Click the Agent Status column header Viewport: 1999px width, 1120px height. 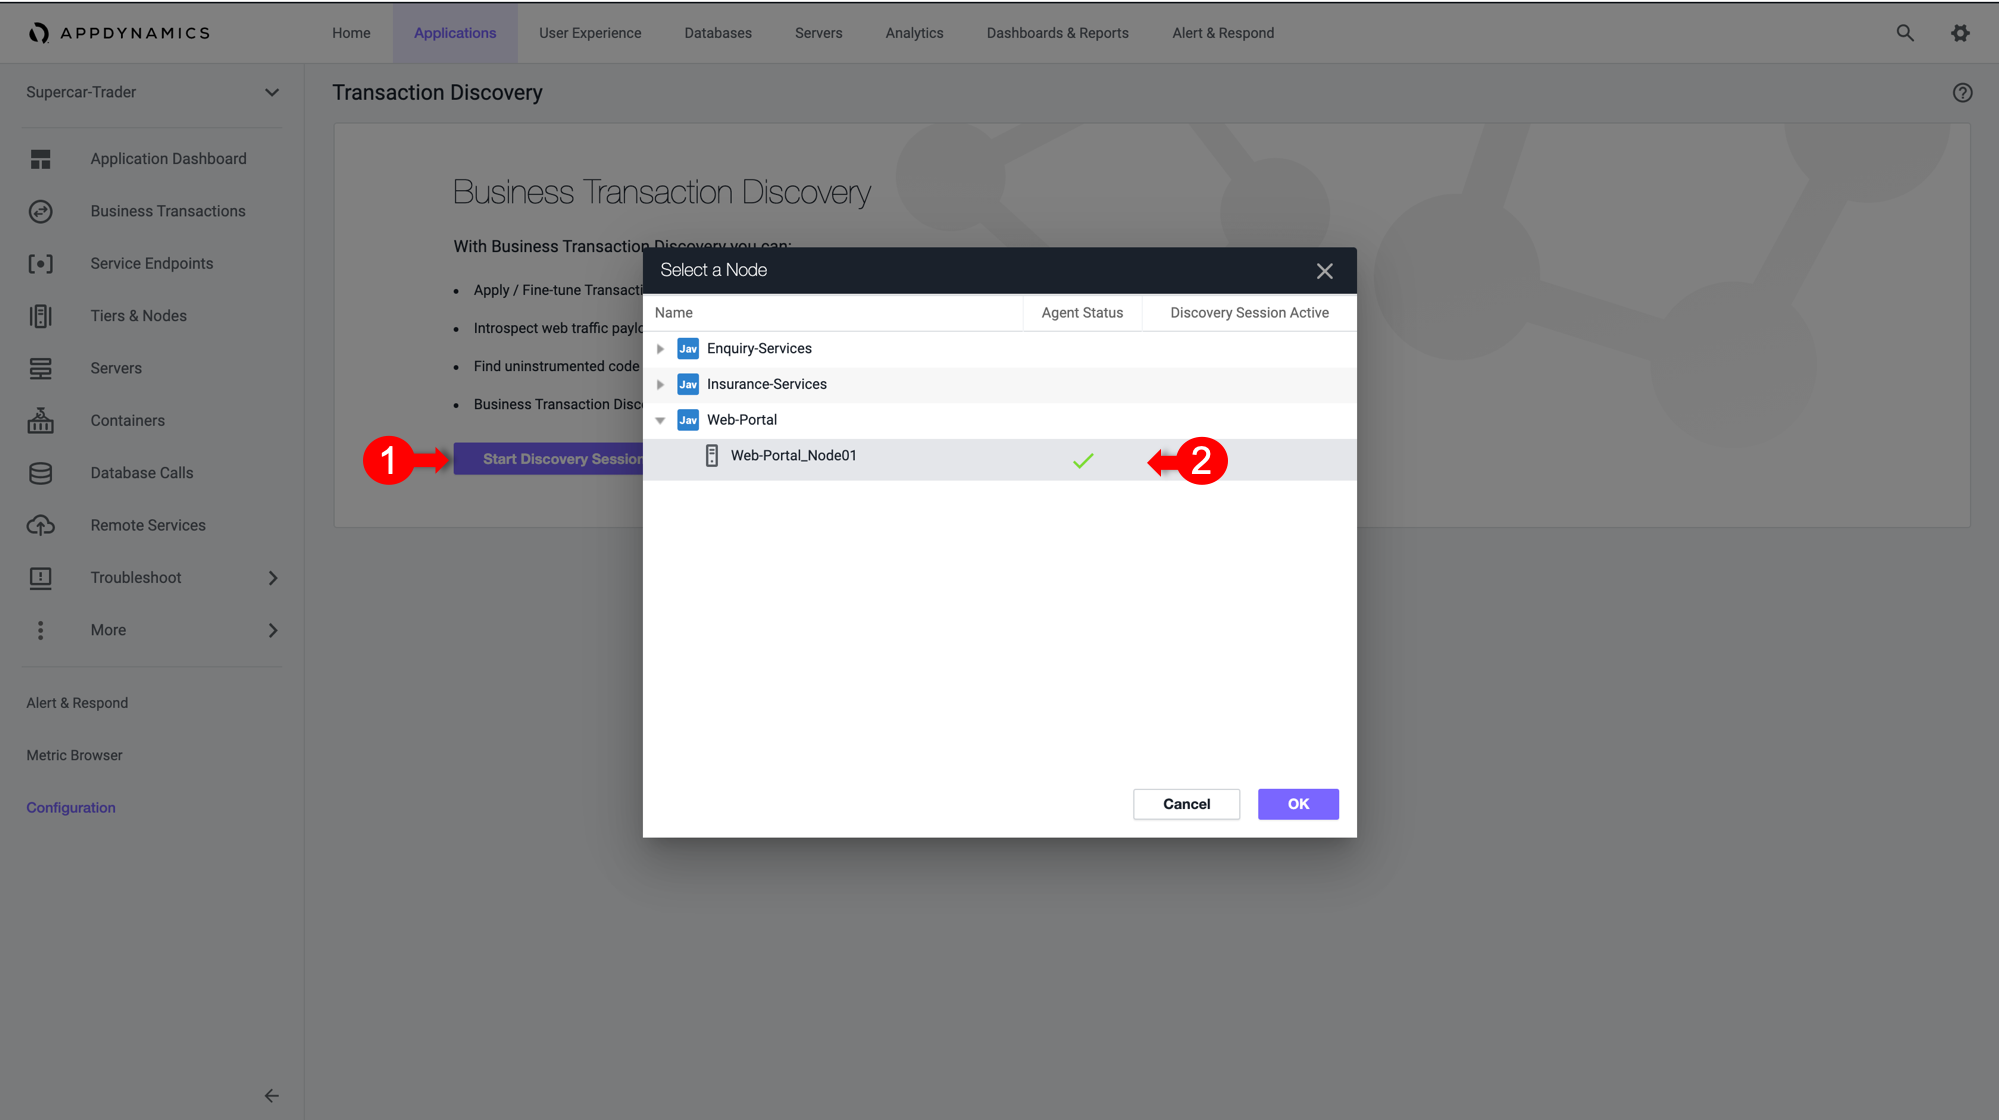1082,313
